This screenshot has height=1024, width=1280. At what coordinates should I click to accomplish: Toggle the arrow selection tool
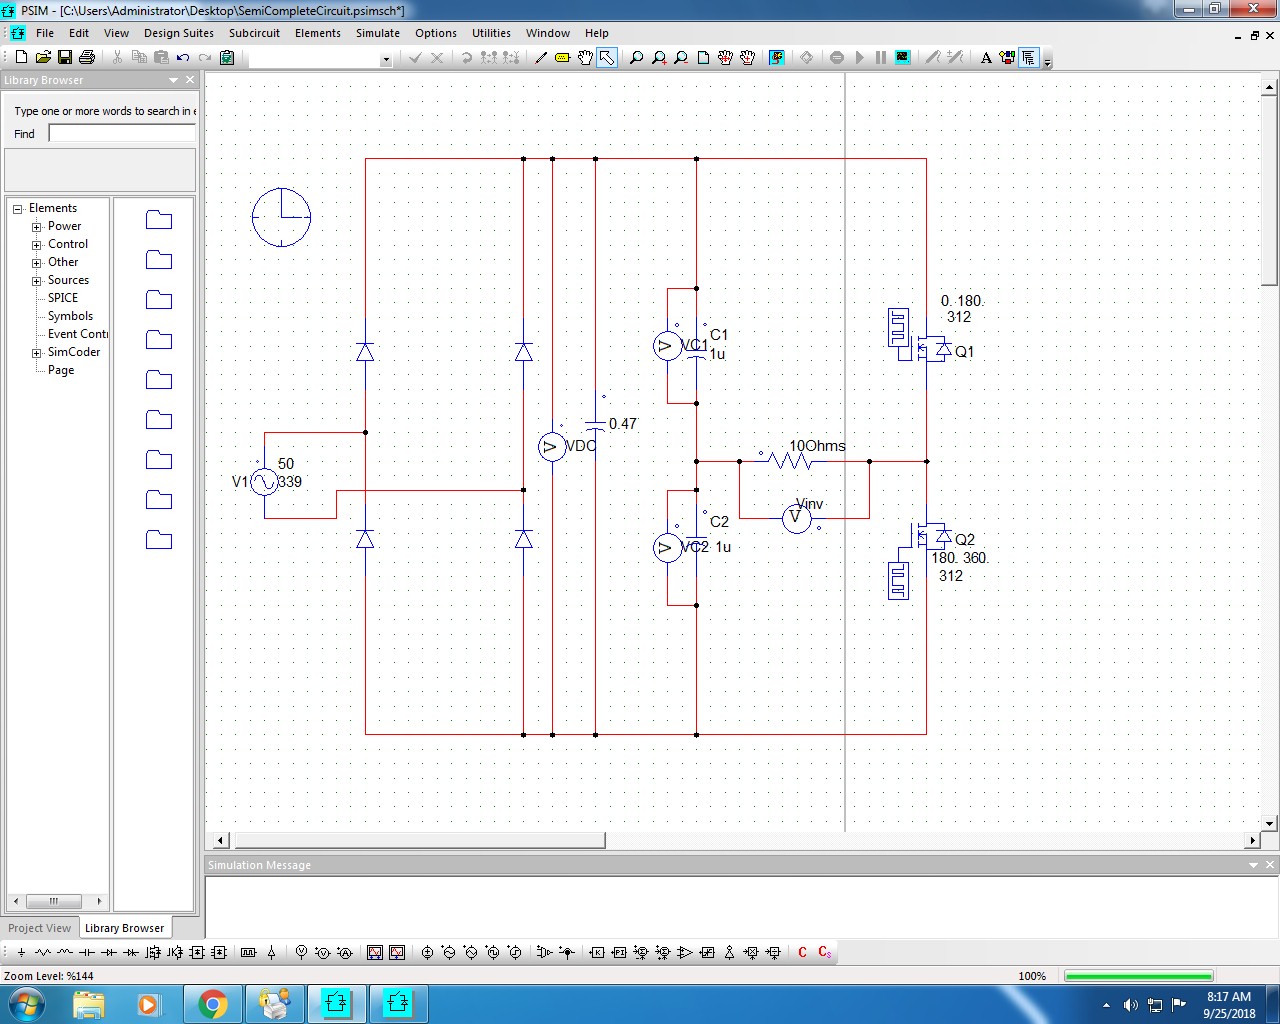coord(606,57)
